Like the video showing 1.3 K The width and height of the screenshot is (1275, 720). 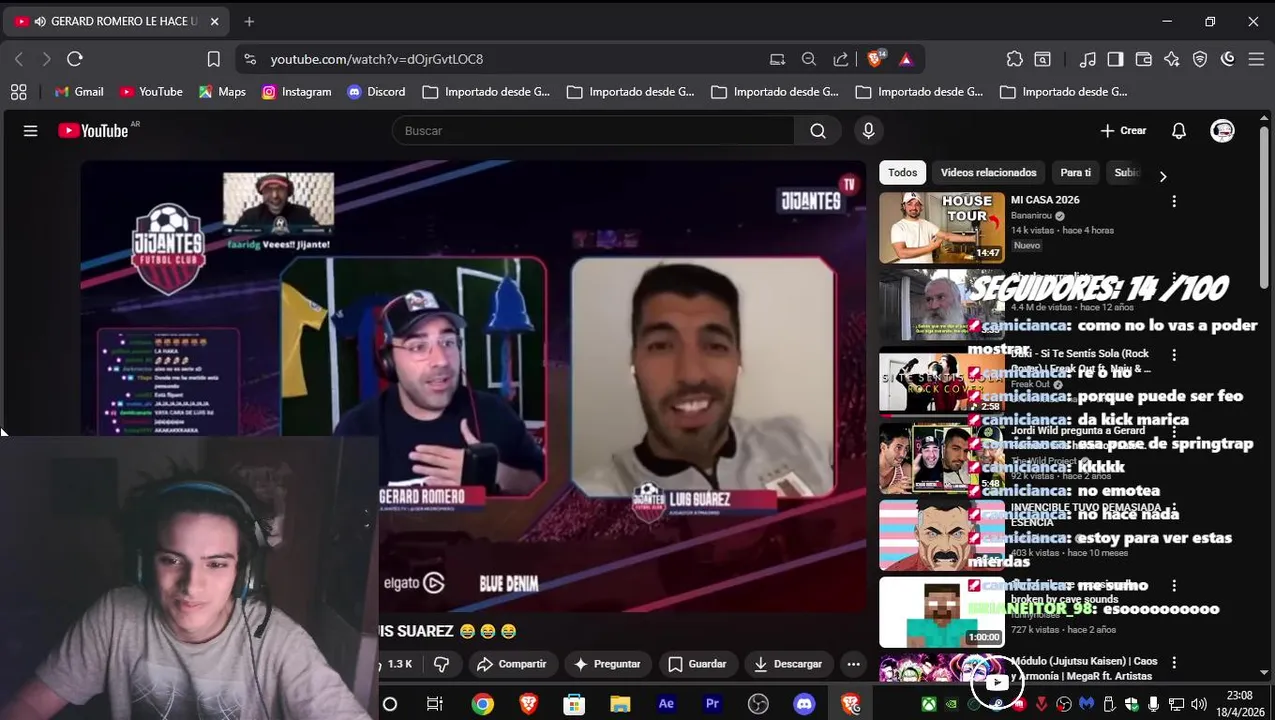(398, 664)
